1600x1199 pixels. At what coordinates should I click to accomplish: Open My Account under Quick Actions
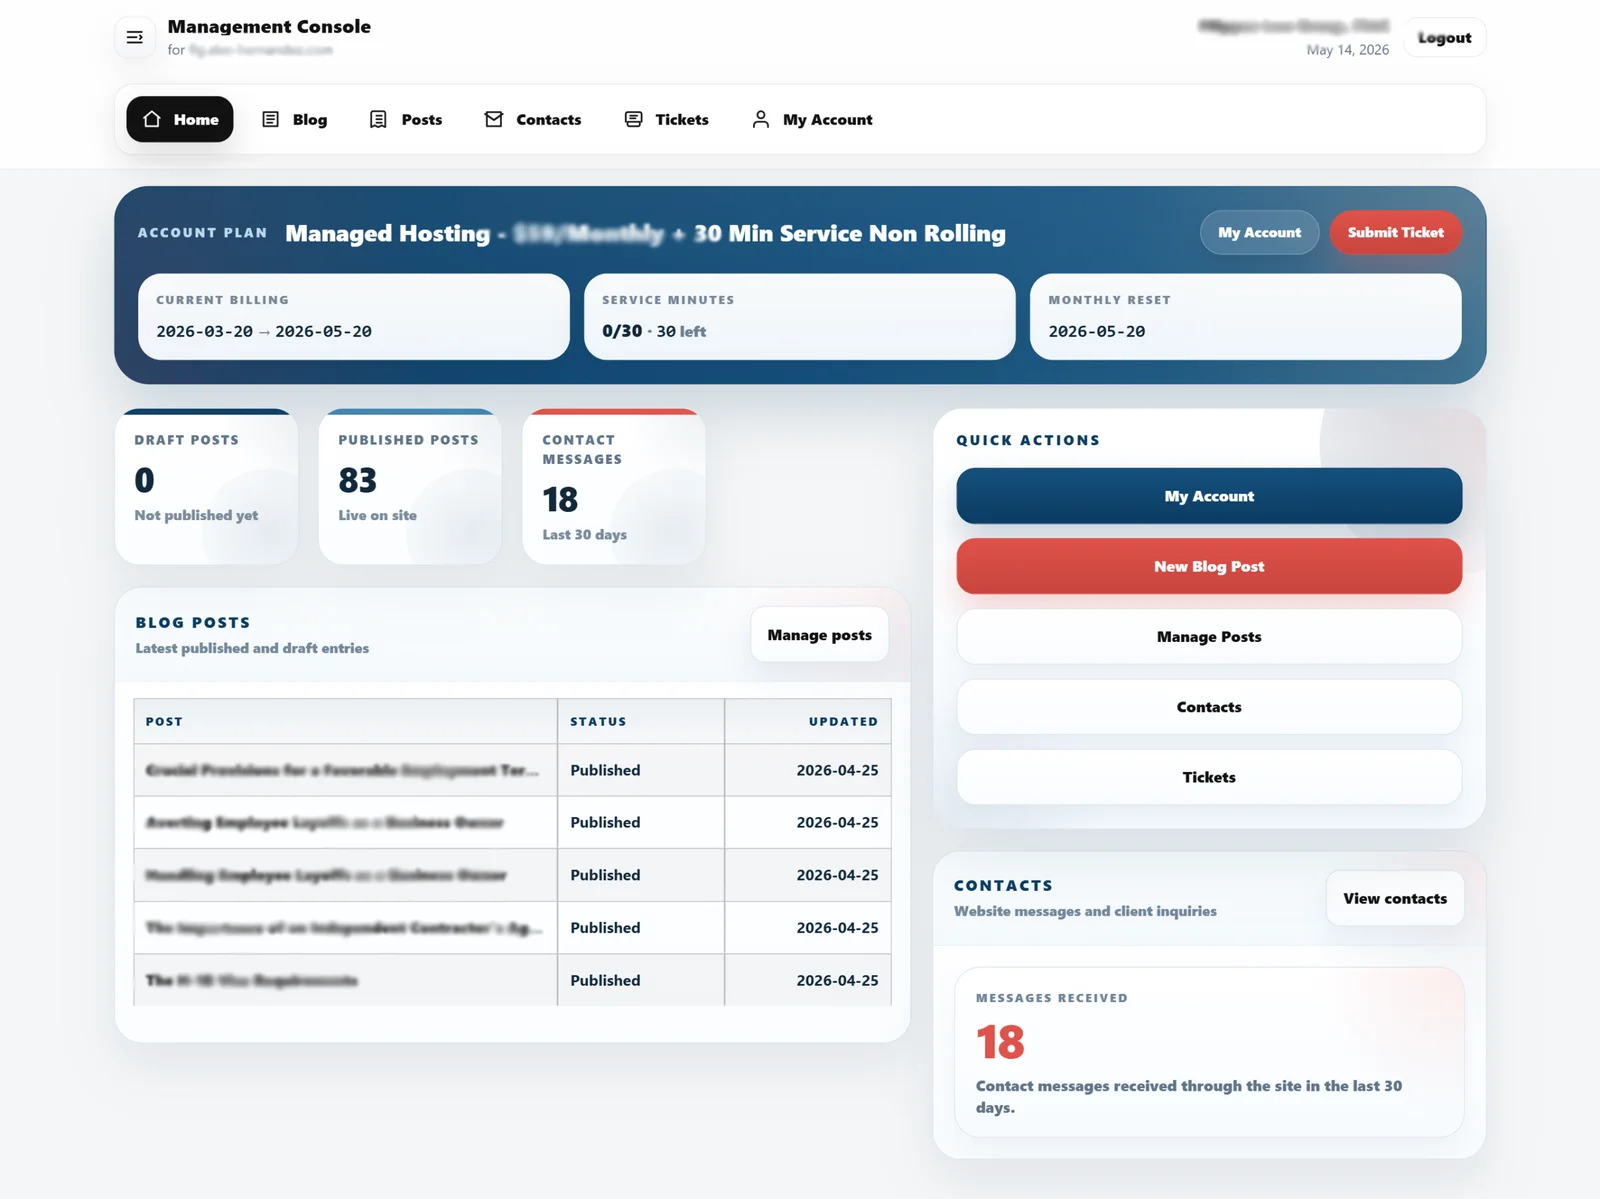pyautogui.click(x=1209, y=496)
